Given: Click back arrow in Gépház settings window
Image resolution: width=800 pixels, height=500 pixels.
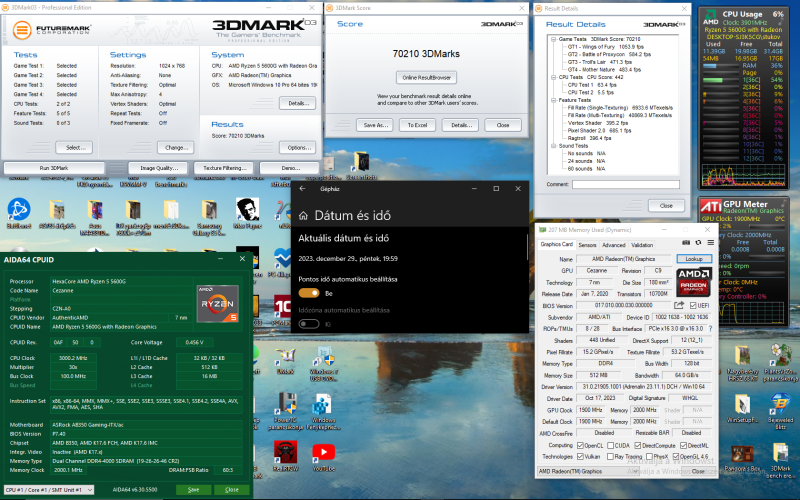Looking at the screenshot, I should click(x=303, y=189).
